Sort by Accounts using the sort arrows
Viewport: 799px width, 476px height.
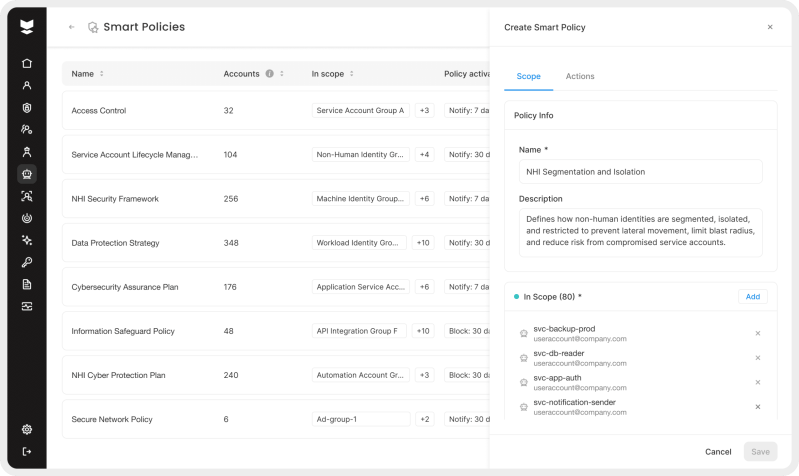(281, 73)
